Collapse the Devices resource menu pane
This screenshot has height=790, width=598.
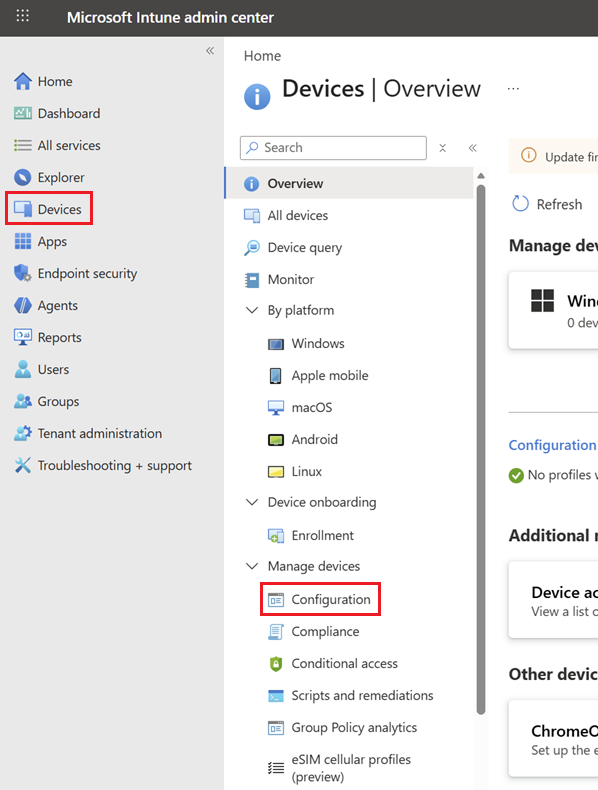[473, 148]
